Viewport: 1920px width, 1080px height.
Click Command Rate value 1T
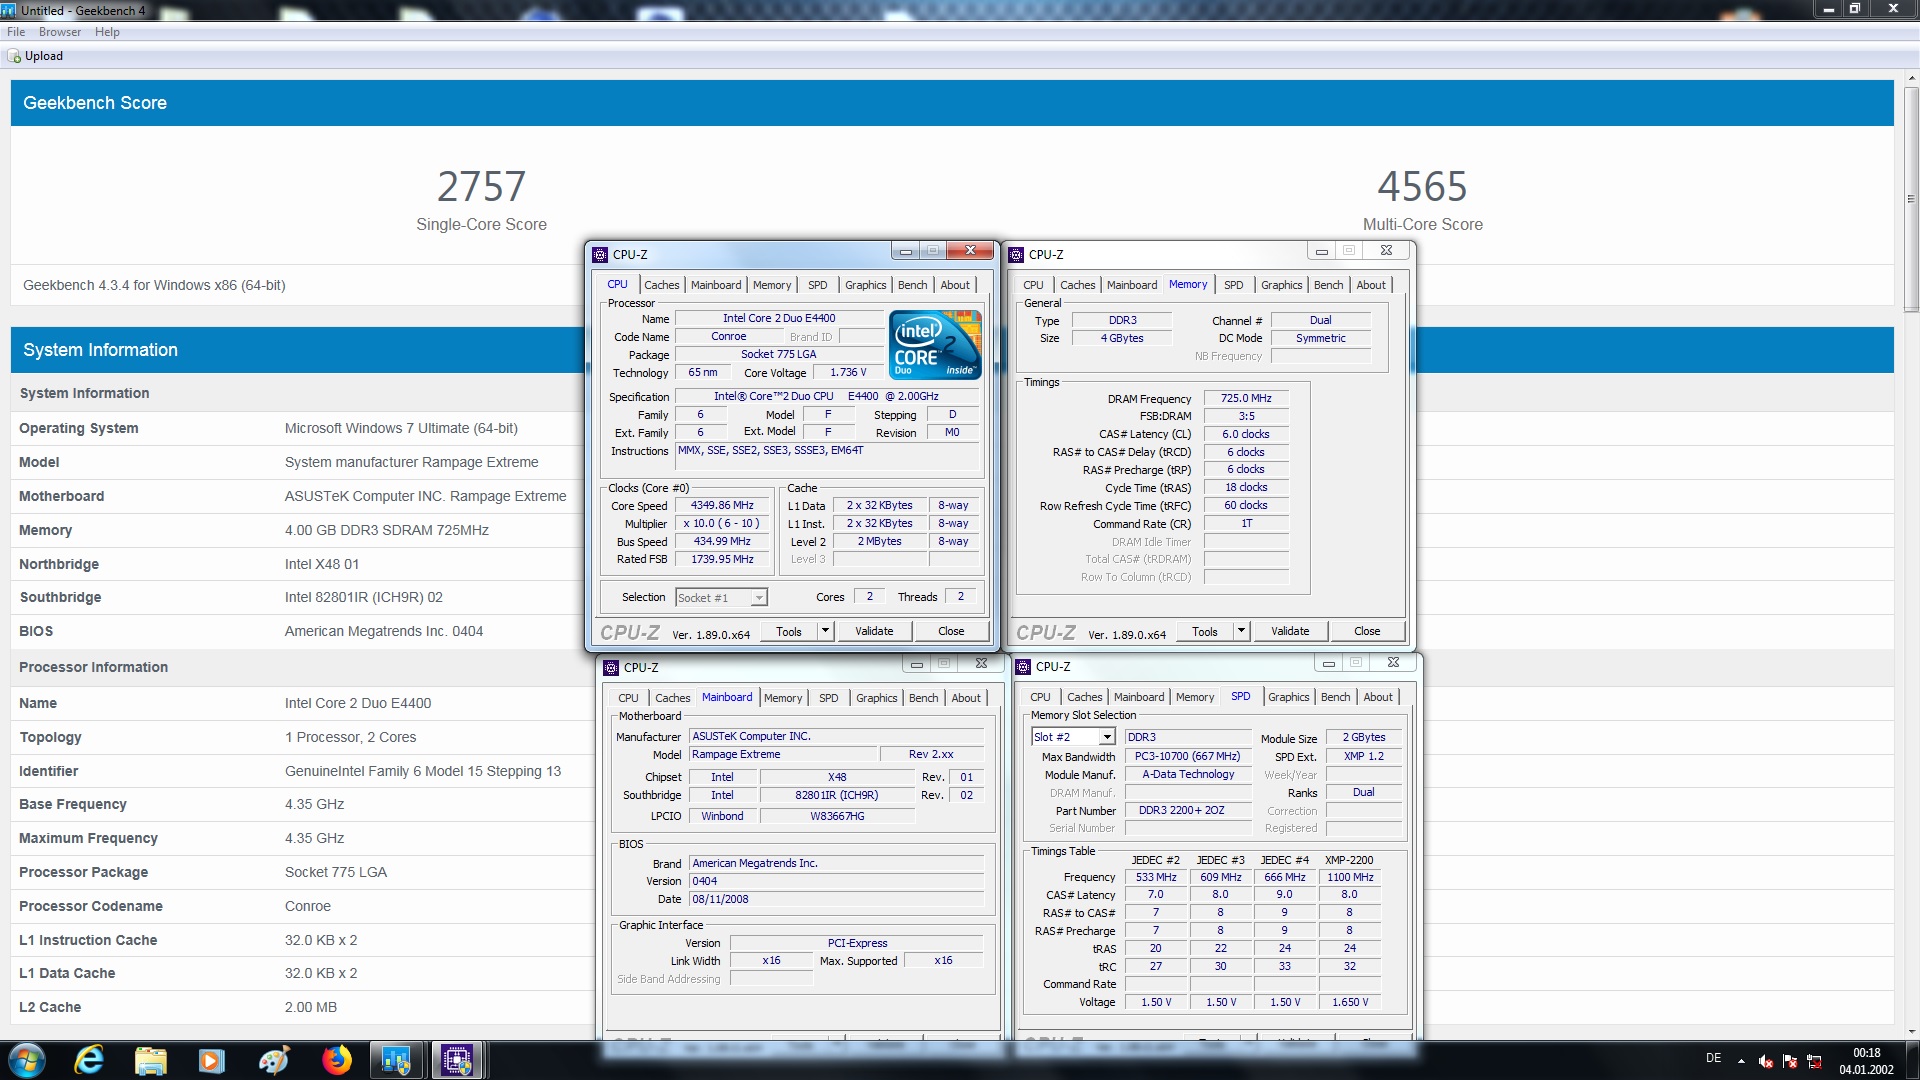(1246, 524)
